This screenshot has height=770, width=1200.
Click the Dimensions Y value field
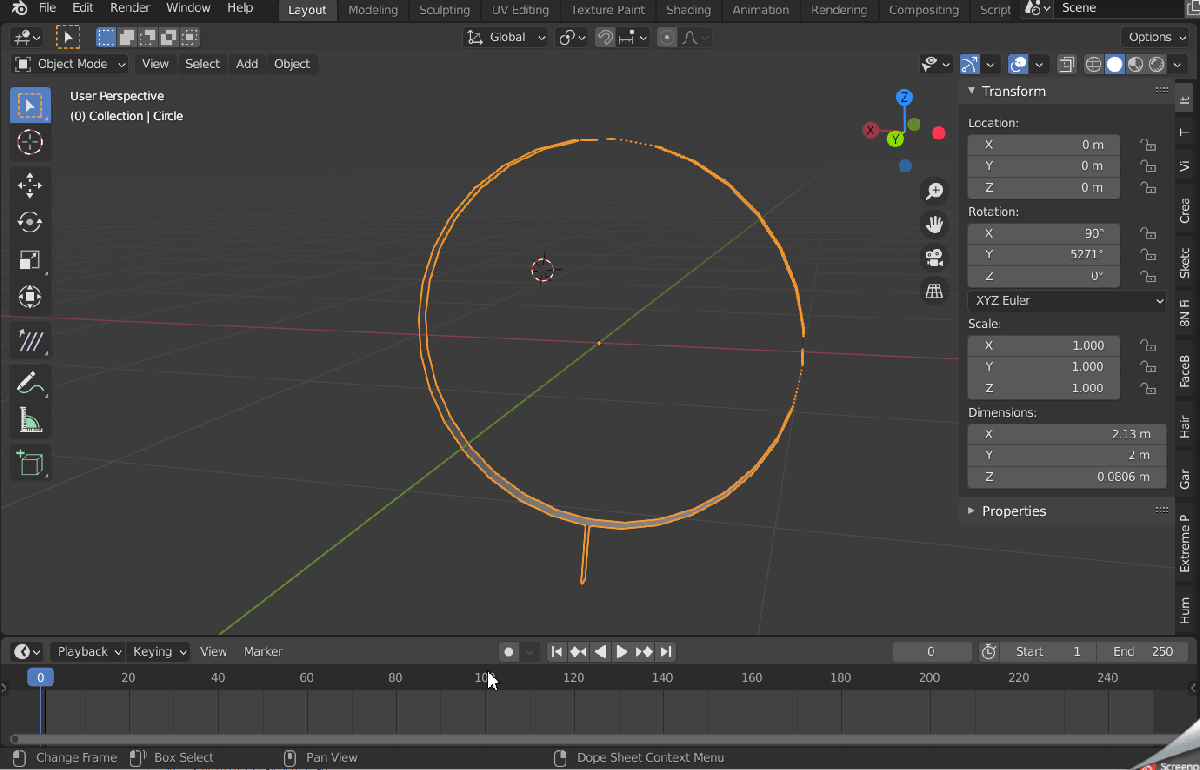coord(1066,456)
